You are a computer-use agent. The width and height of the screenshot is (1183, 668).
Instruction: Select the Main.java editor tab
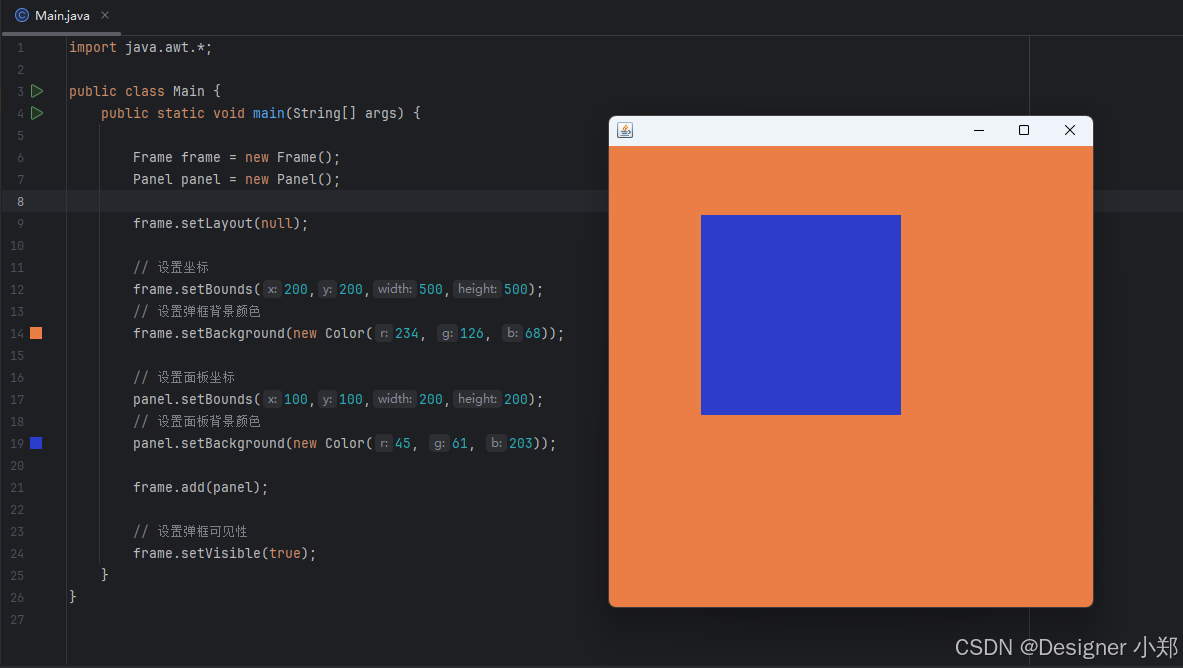tap(62, 16)
